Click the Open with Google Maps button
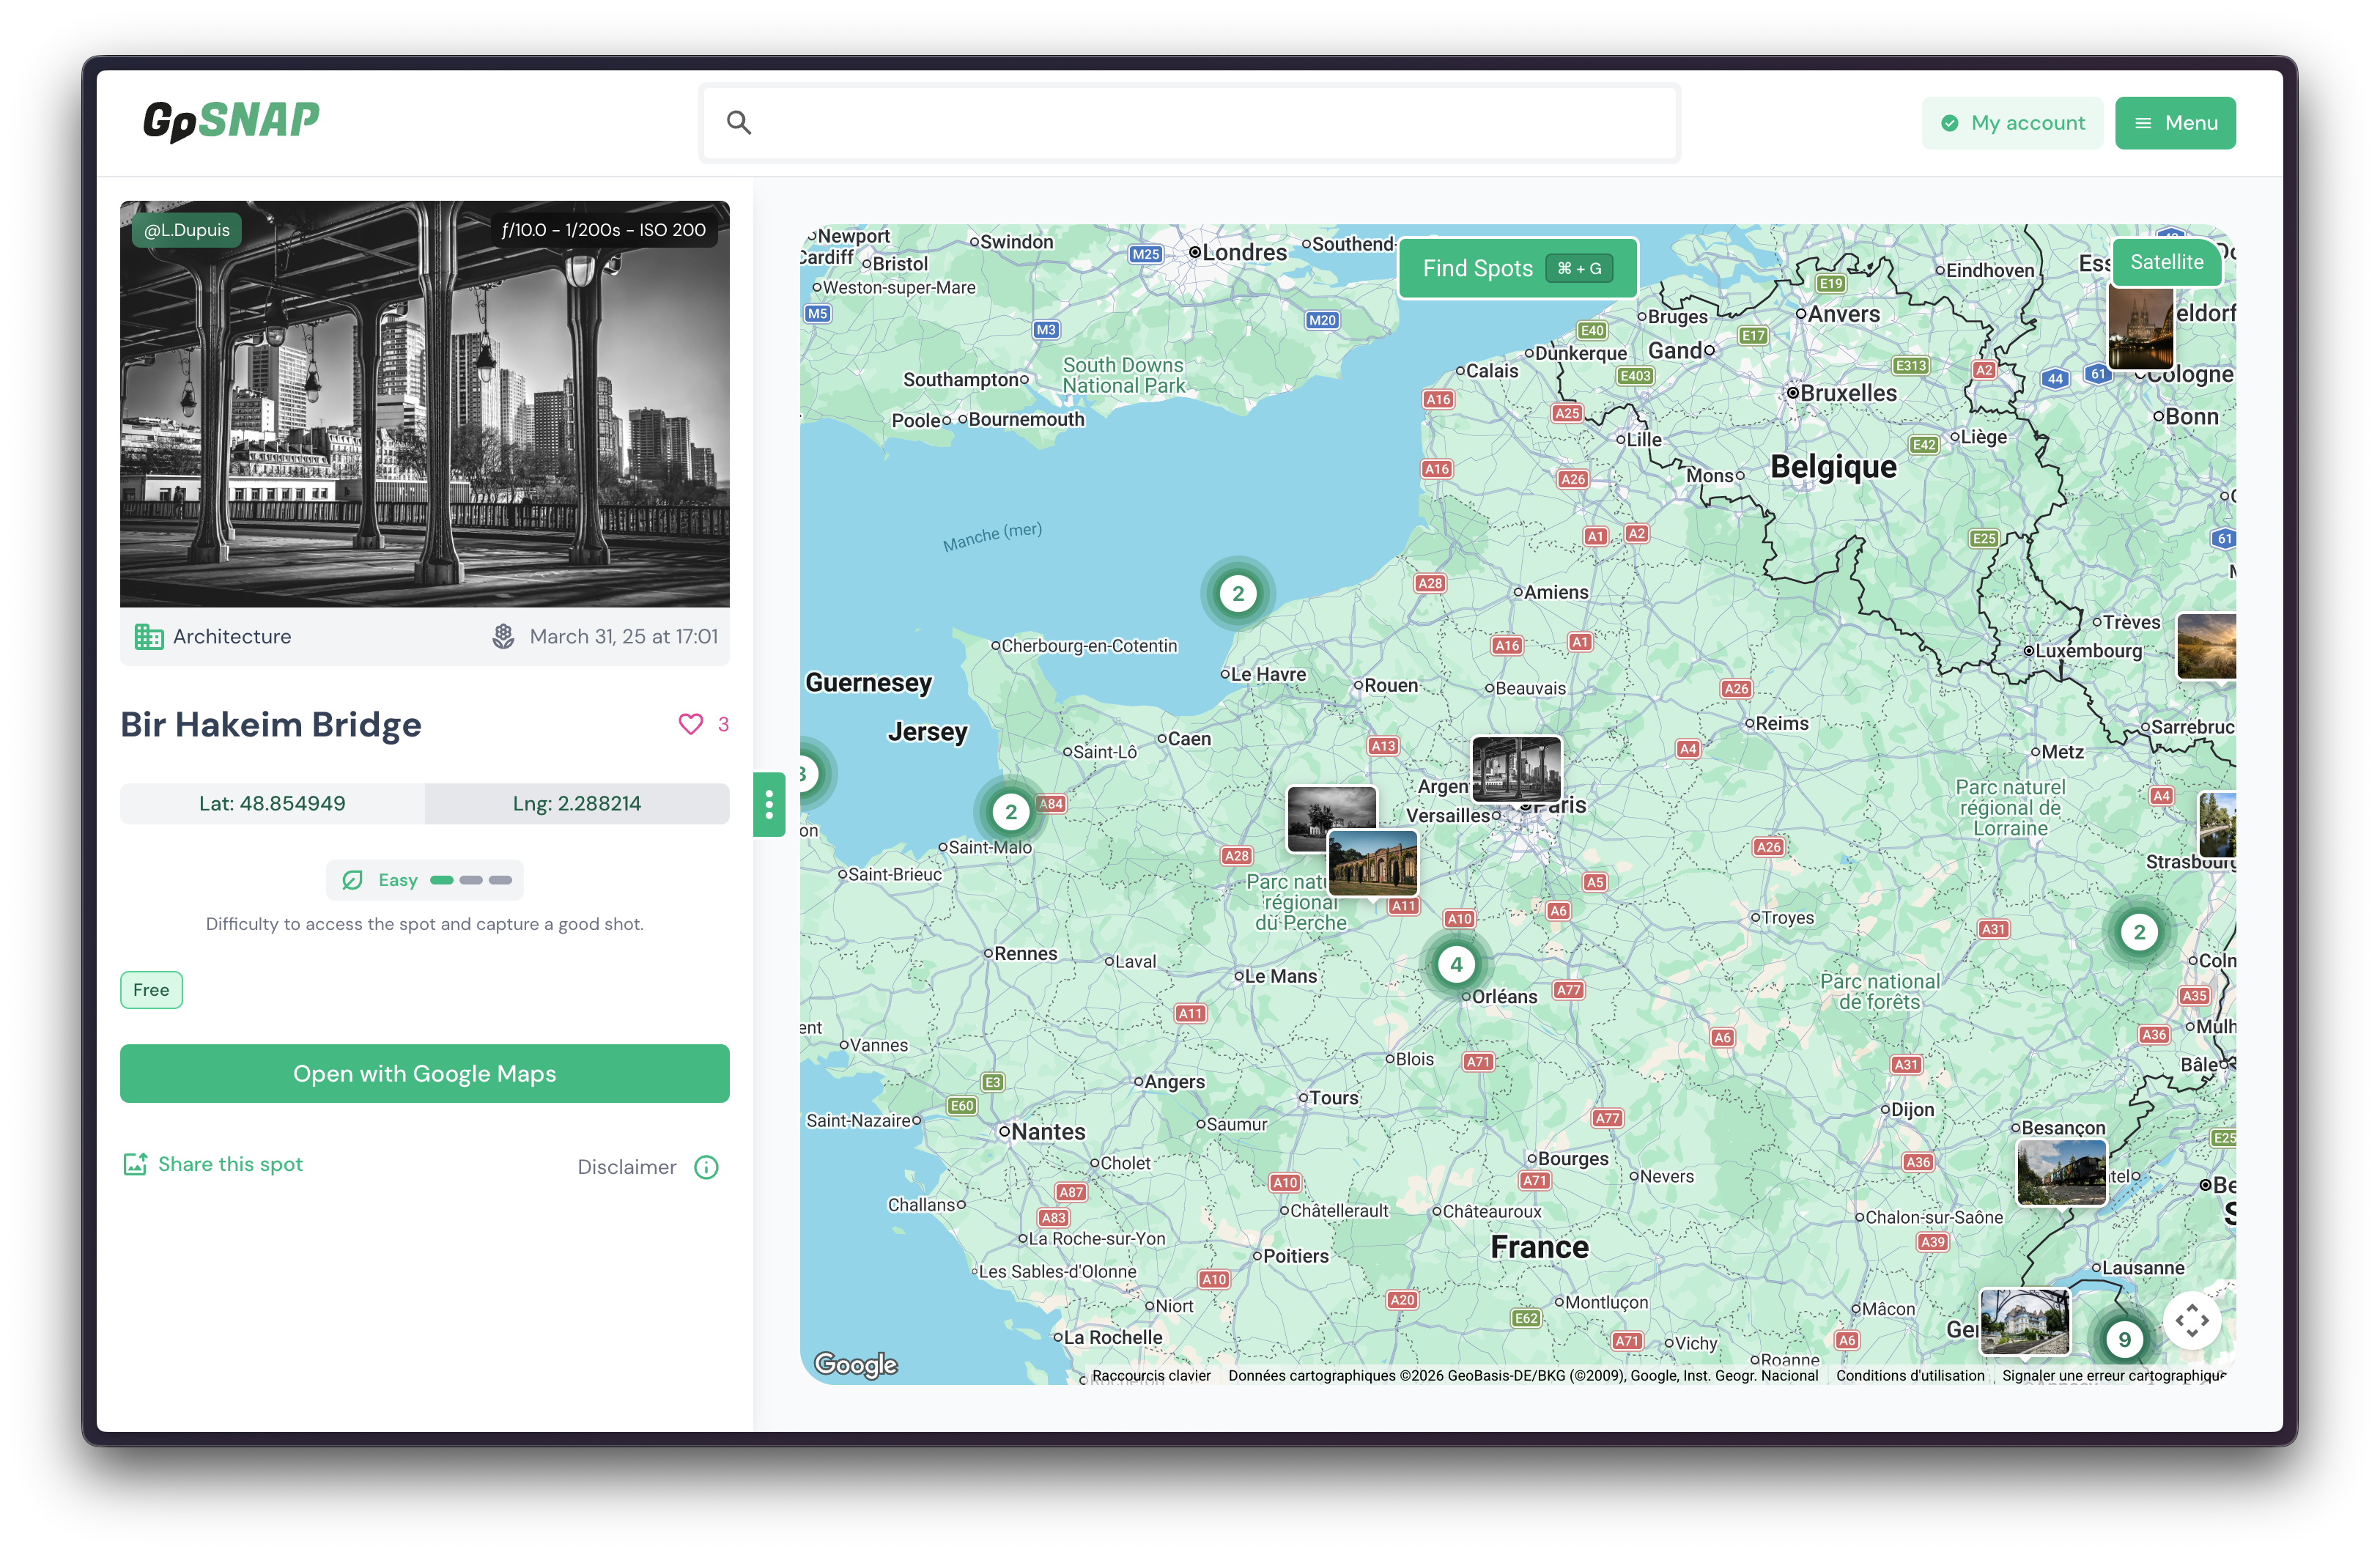2380x1555 pixels. (x=424, y=1073)
